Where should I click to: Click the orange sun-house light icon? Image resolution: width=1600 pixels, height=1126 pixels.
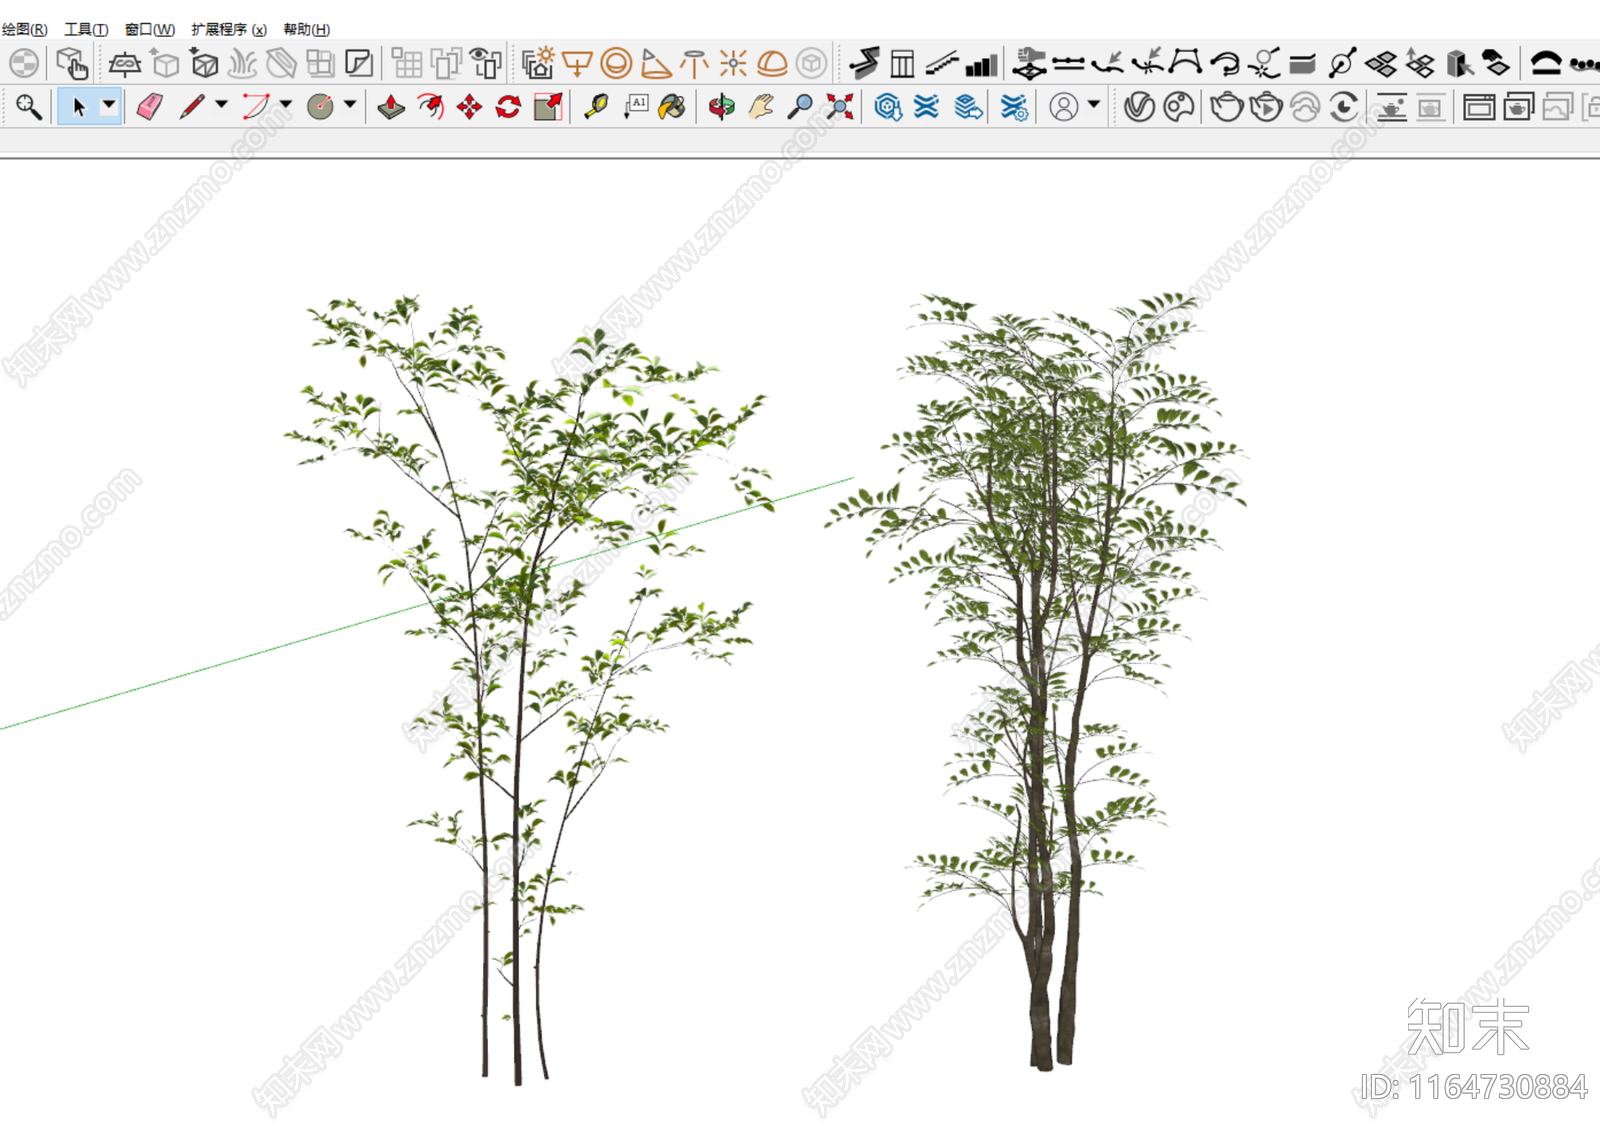tap(538, 64)
